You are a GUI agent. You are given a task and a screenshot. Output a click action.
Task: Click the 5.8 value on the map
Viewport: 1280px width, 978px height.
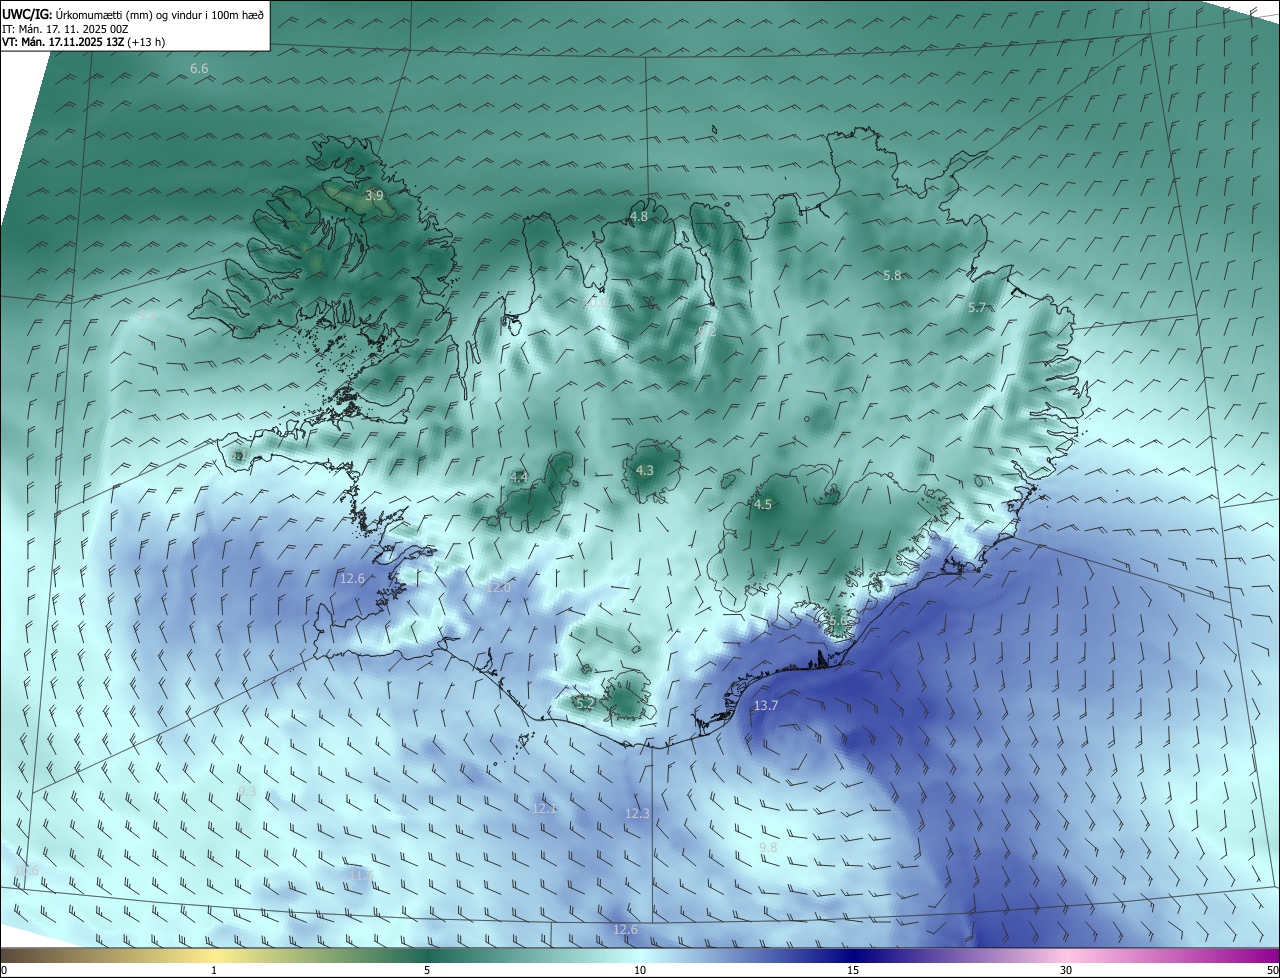tap(892, 275)
